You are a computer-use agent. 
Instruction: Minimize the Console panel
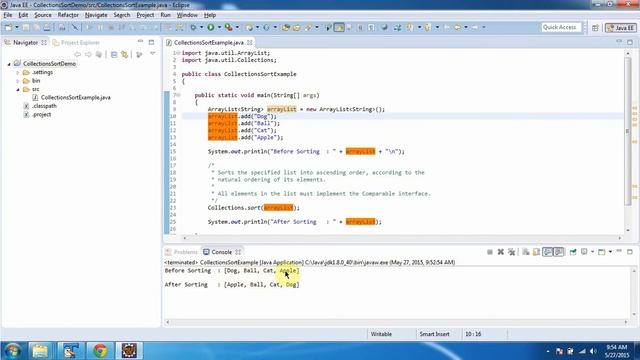pyautogui.click(x=619, y=251)
